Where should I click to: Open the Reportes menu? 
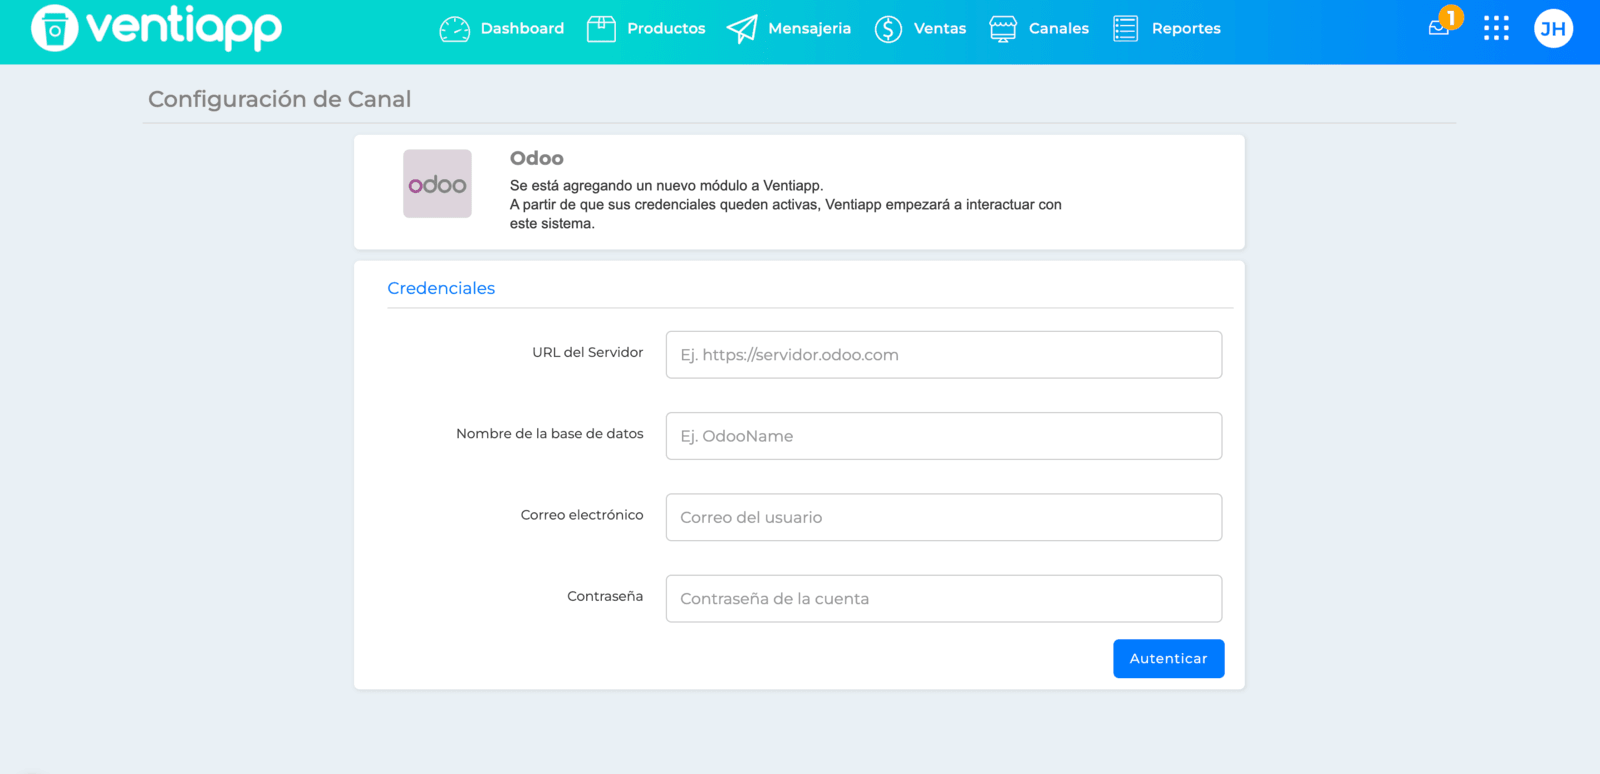1186,29
